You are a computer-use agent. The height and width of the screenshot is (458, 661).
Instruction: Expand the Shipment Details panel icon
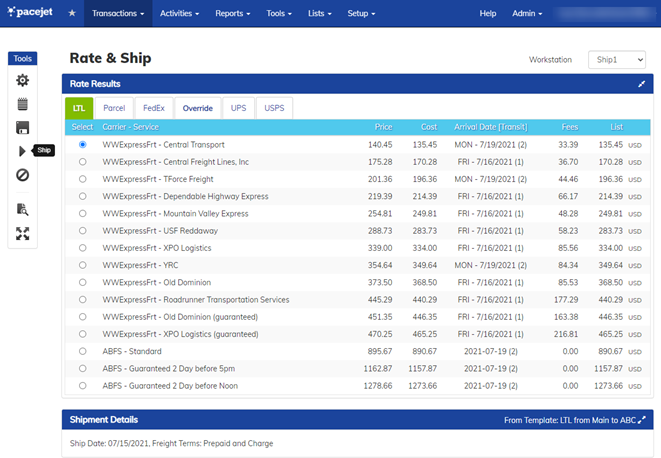click(642, 420)
